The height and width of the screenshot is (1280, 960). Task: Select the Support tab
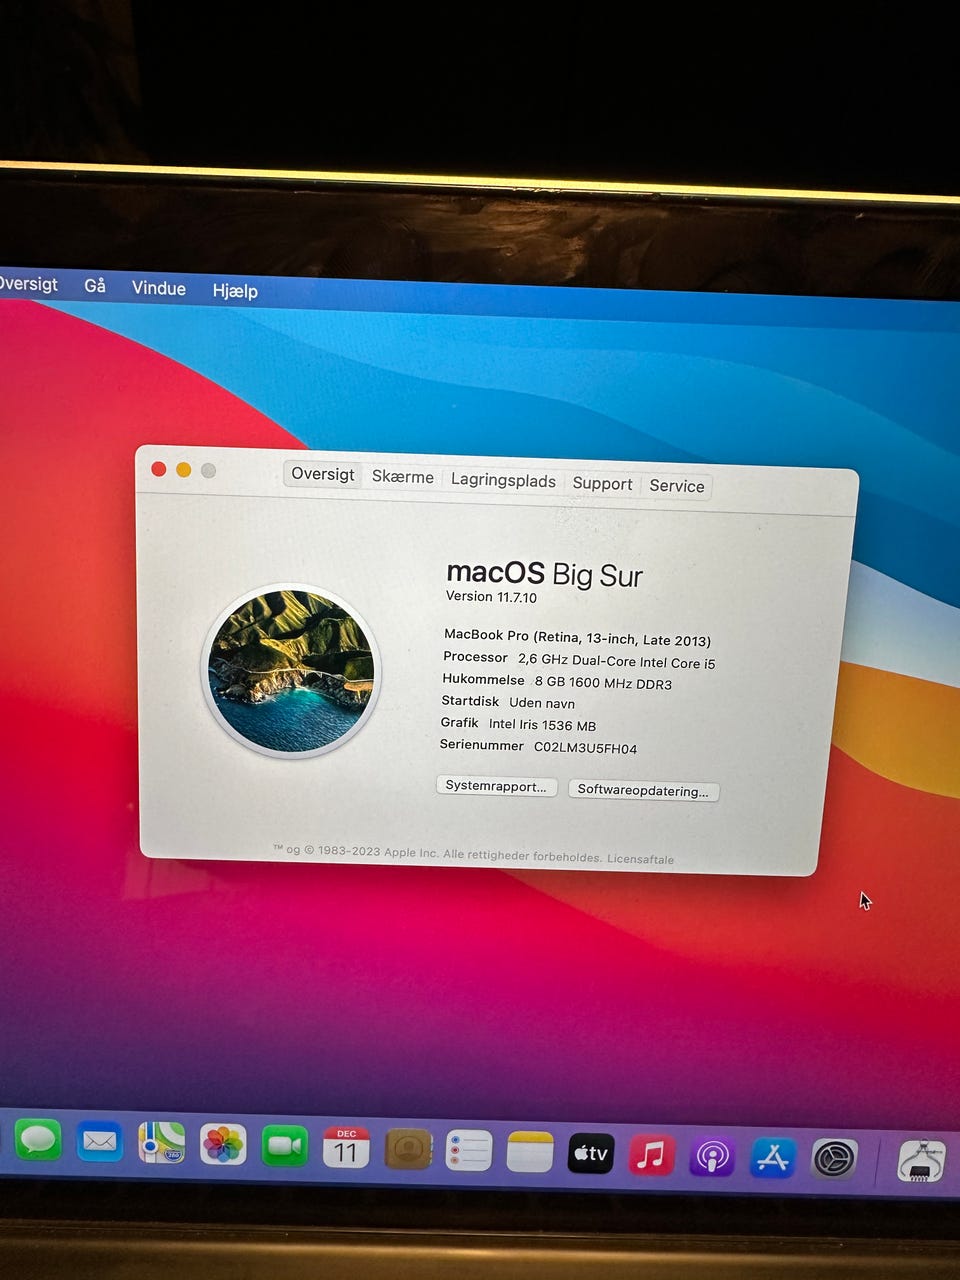click(x=602, y=484)
